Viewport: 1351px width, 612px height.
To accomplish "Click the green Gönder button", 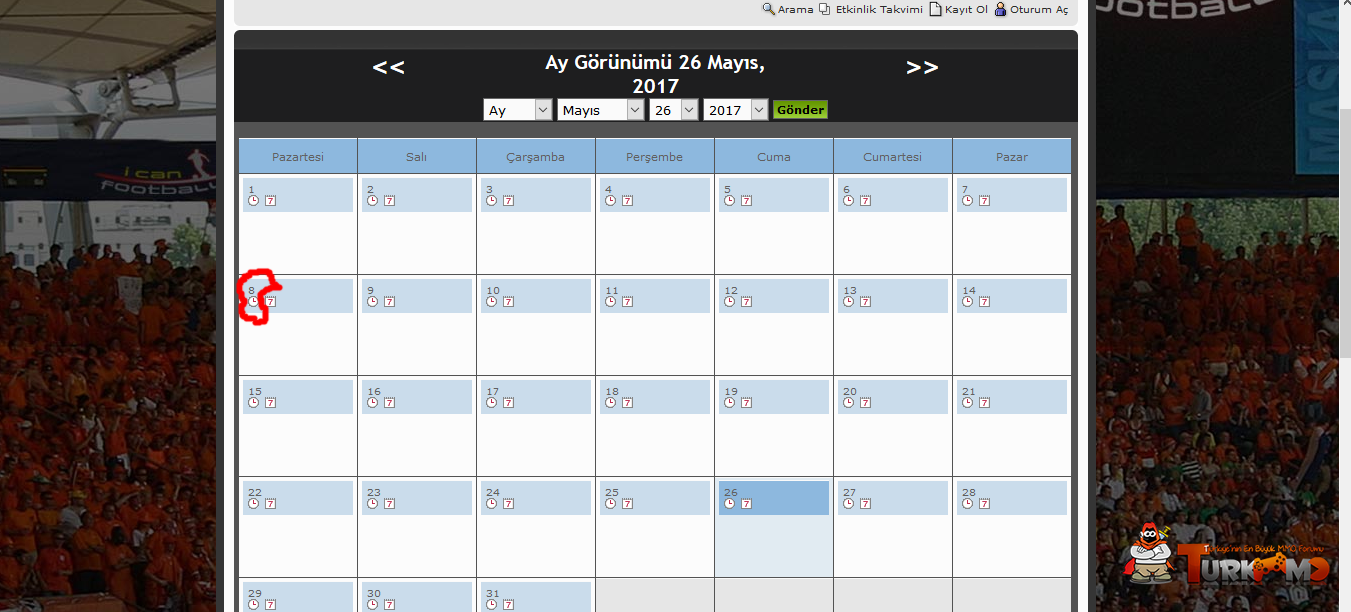I will pos(800,110).
